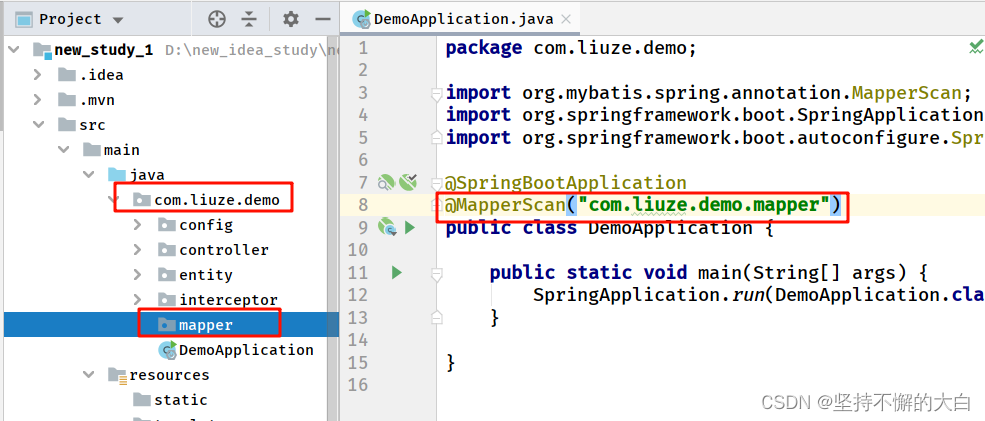Click the DemoApplication.java tab file icon
The width and height of the screenshot is (985, 421).
click(362, 19)
